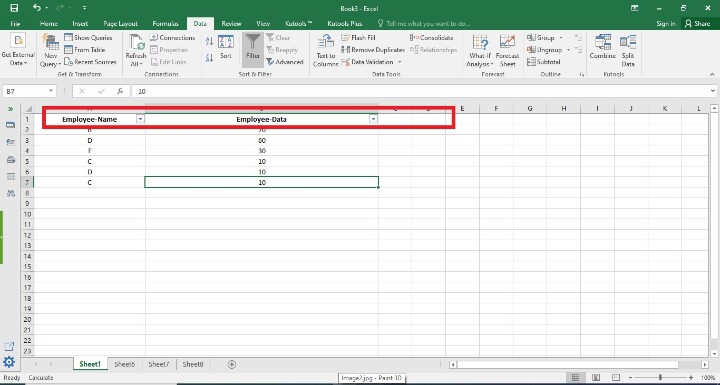The height and width of the screenshot is (385, 720).
Task: Click Kutools find and replace binoculars
Action: pos(10,193)
